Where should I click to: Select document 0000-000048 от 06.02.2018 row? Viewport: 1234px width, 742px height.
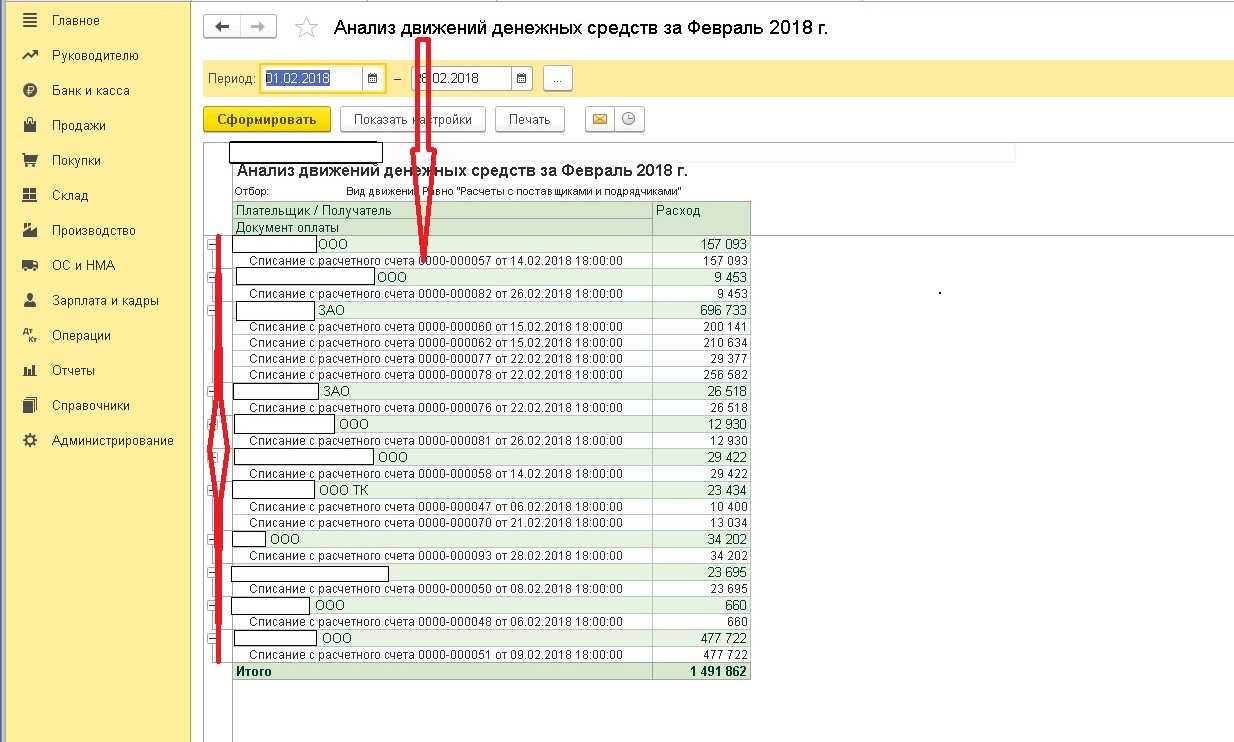[442, 621]
